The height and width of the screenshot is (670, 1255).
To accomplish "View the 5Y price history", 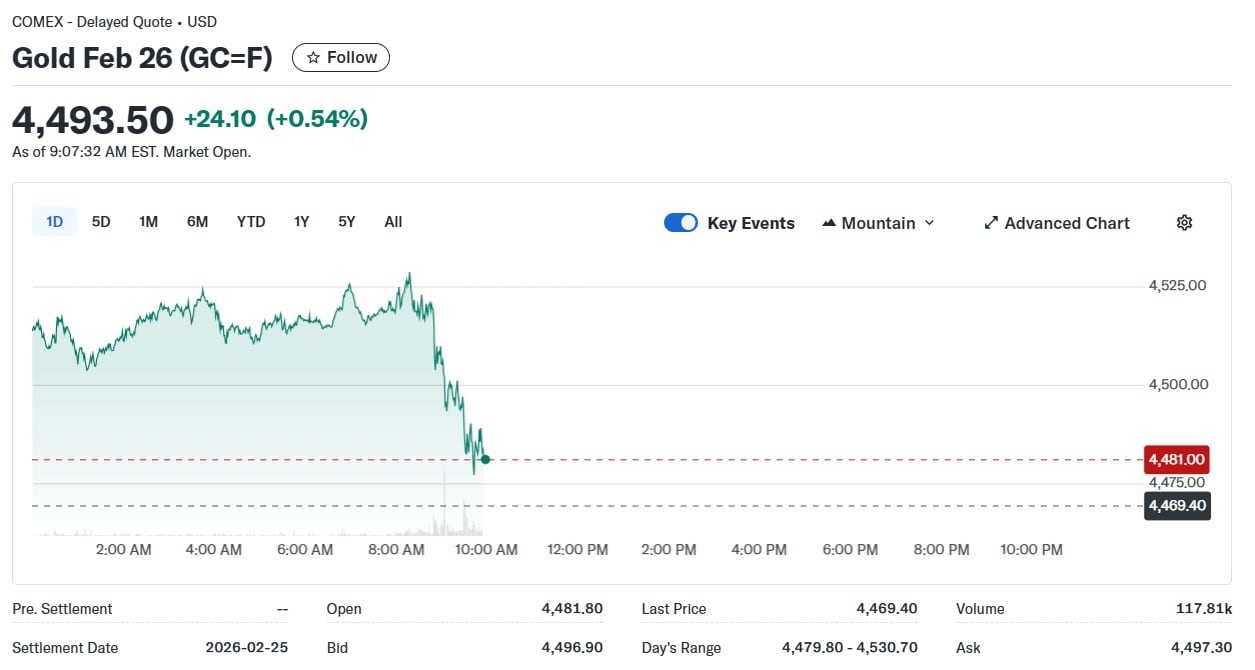I will point(346,222).
